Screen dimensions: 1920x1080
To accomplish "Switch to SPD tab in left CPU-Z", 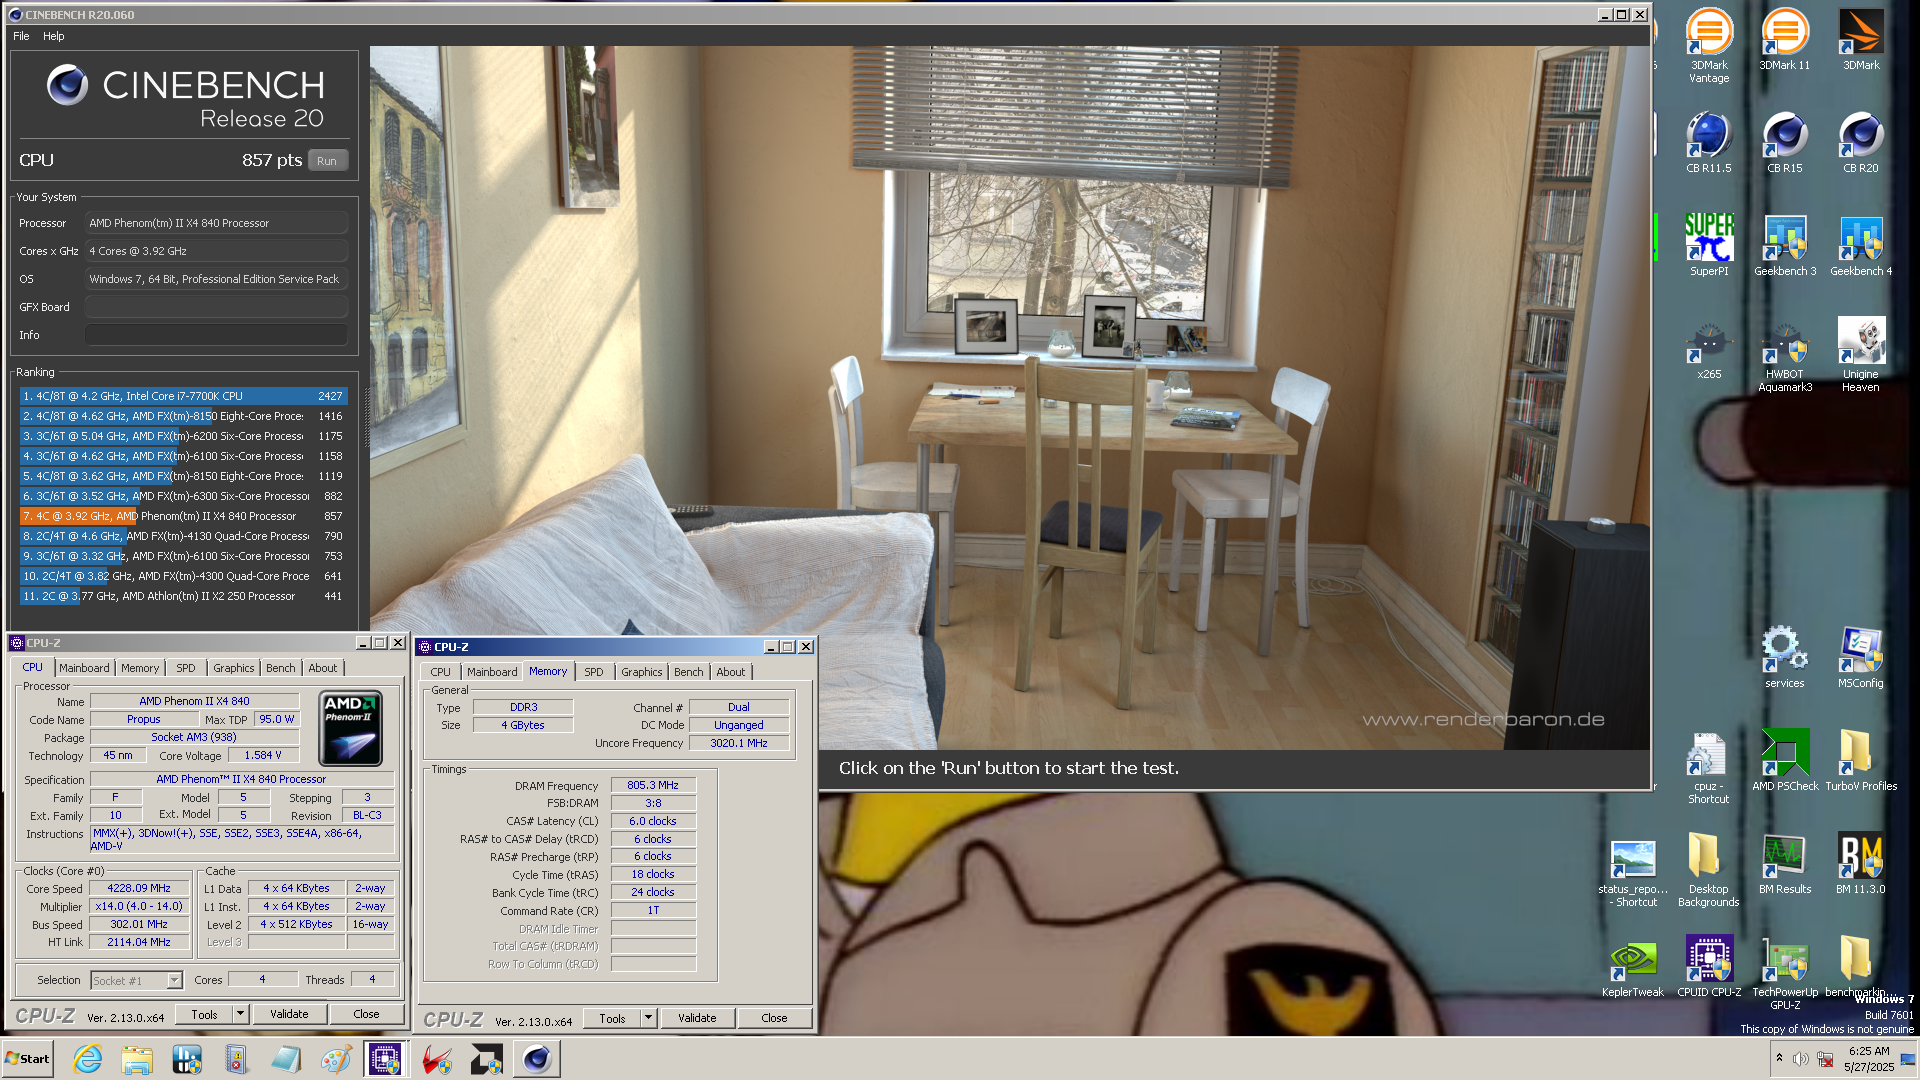I will [x=186, y=668].
